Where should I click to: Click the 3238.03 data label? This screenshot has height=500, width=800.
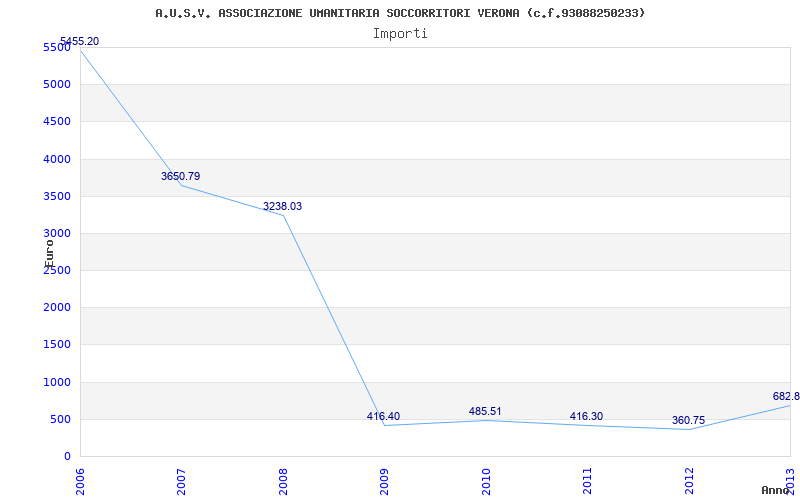(282, 206)
